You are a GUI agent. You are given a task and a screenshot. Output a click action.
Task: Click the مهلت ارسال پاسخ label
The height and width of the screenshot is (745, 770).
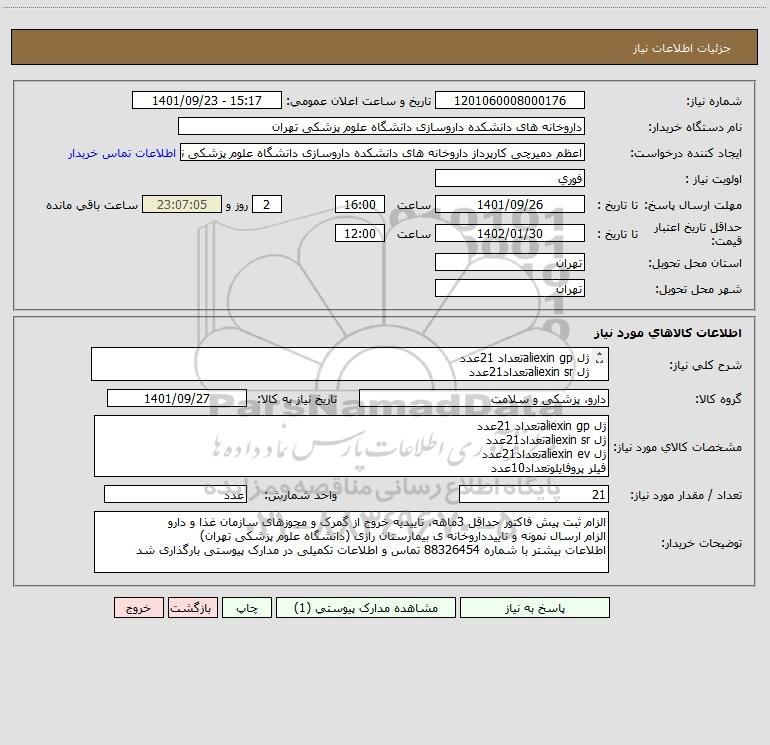pos(693,205)
